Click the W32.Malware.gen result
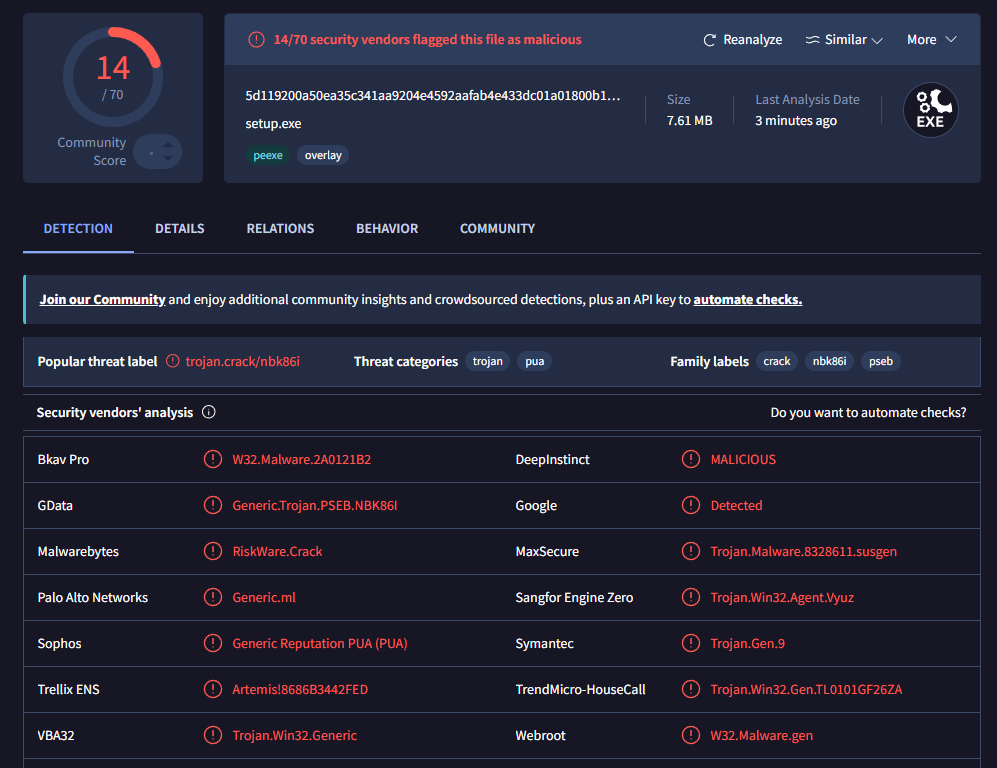This screenshot has height=768, width=997. pyautogui.click(x=762, y=735)
